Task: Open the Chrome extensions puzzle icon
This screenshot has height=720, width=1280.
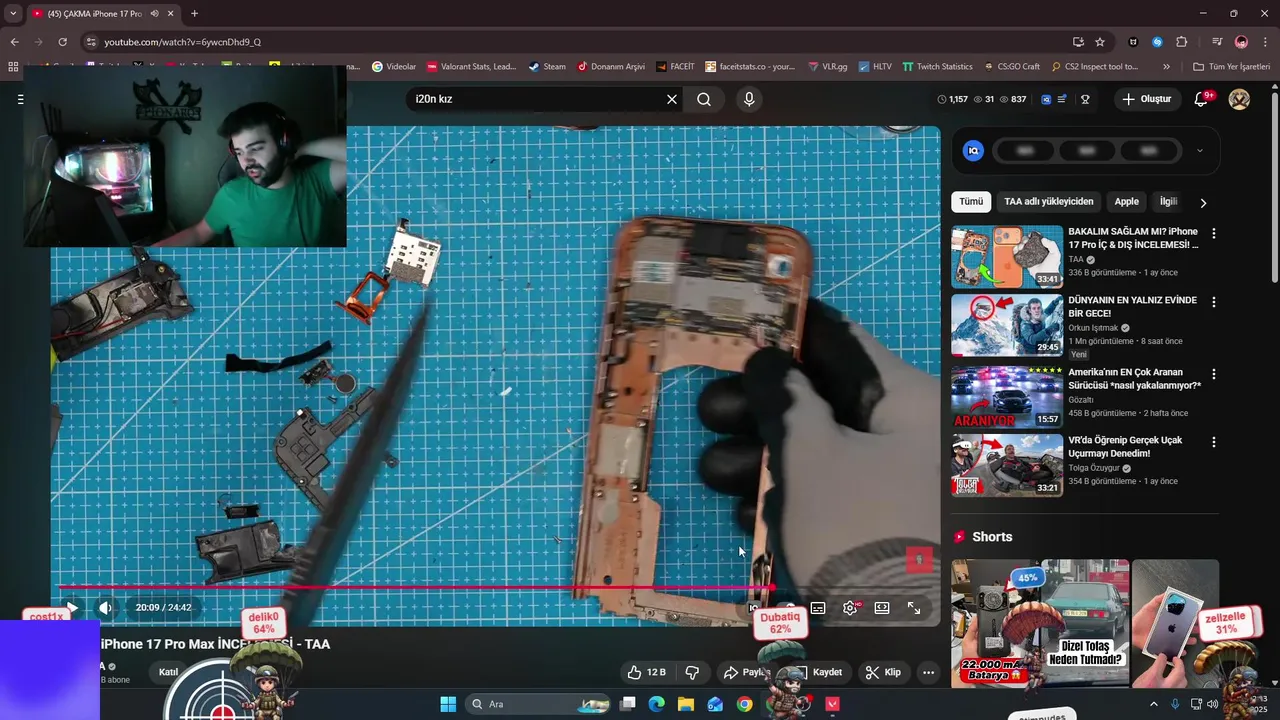Action: 1182,42
